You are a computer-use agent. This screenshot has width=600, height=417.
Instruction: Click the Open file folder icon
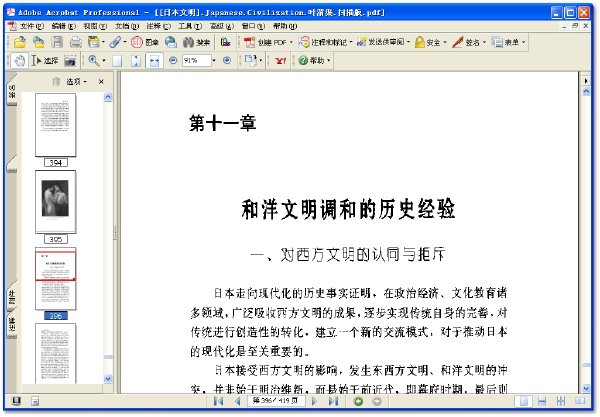pos(20,42)
